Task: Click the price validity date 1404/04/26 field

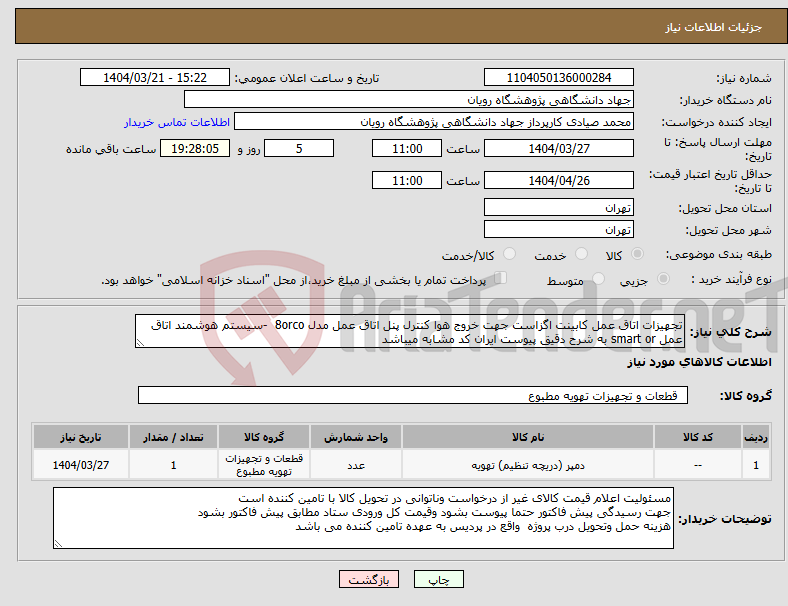Action: pyautogui.click(x=558, y=180)
